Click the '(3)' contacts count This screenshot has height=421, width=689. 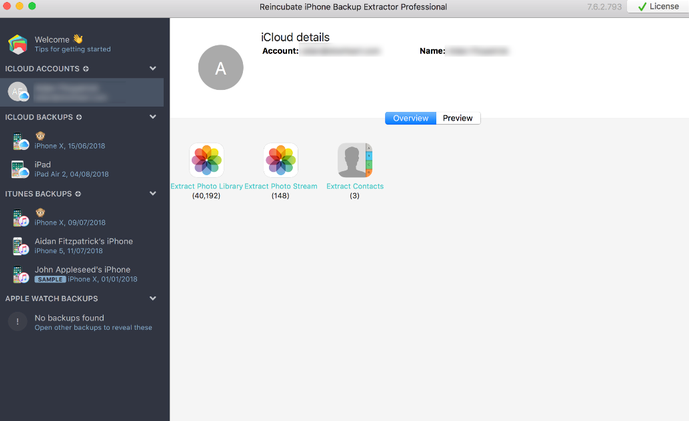tap(355, 196)
